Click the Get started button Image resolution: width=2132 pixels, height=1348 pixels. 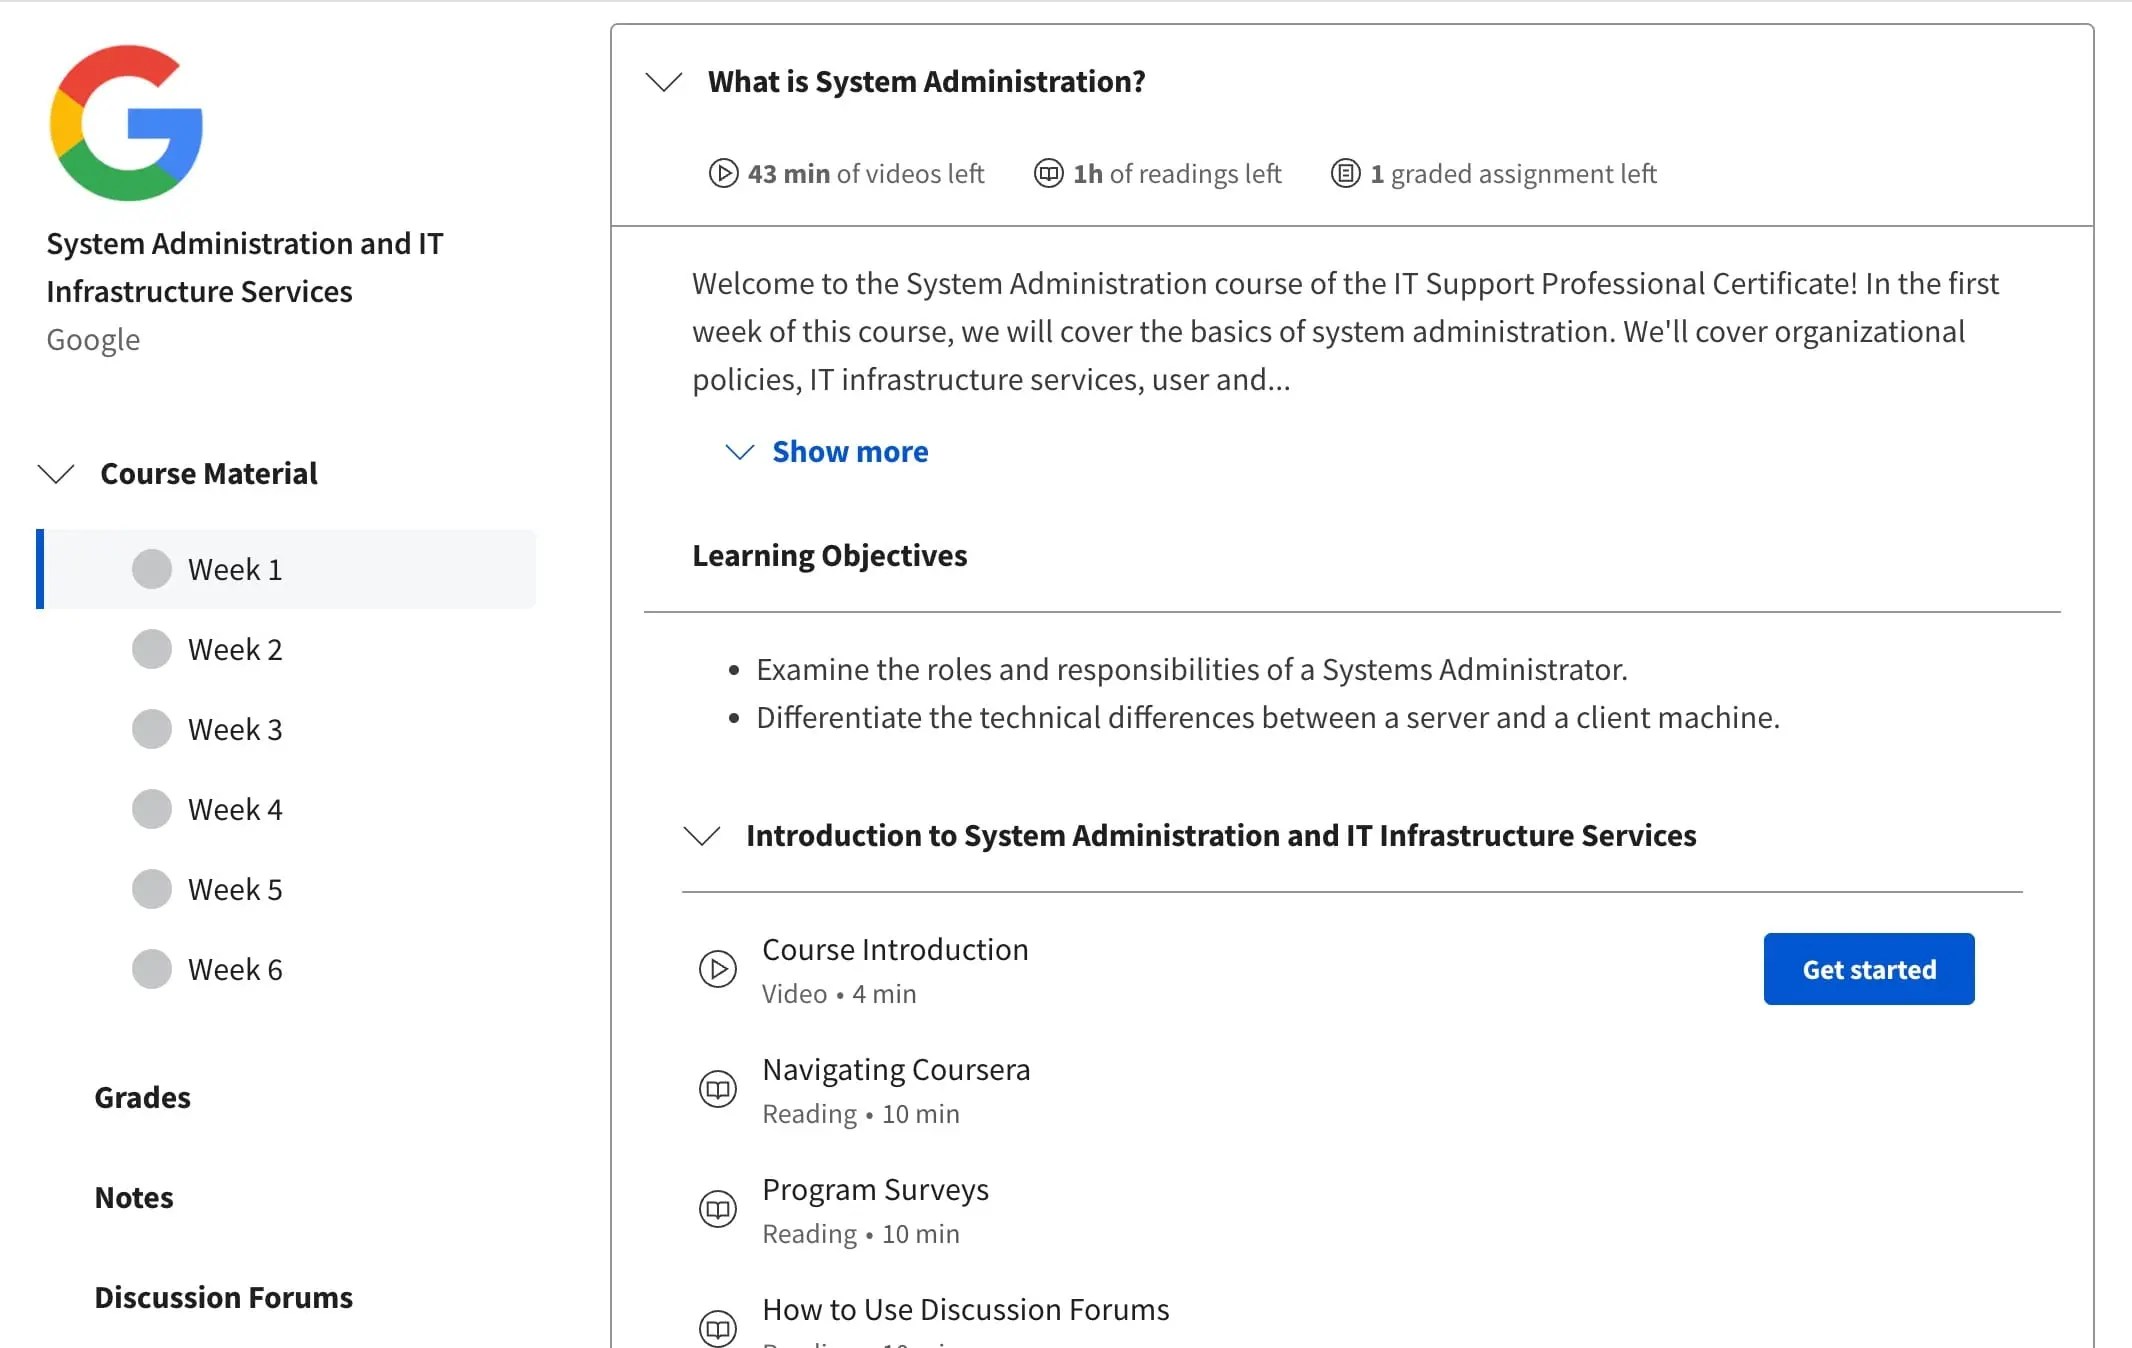tap(1868, 968)
